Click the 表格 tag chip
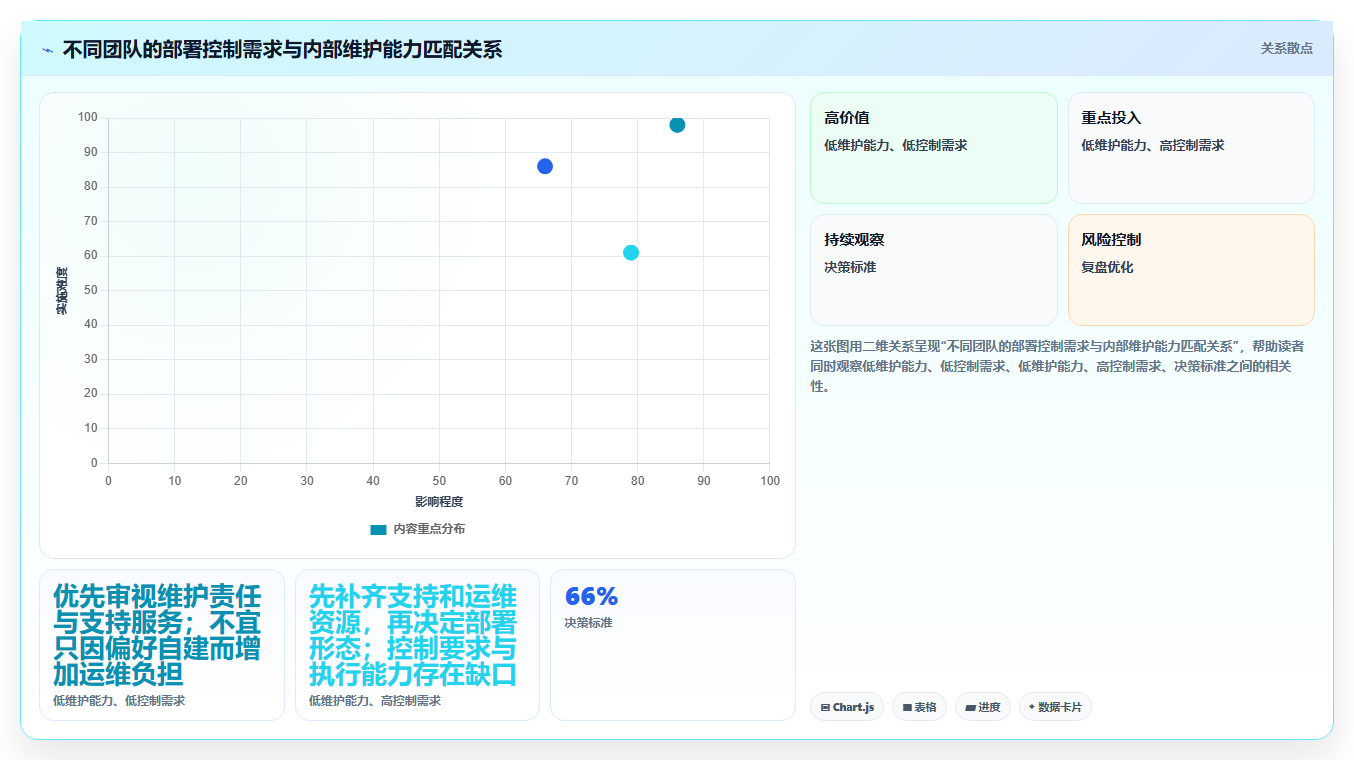Viewport: 1354px width, 760px height. click(919, 707)
